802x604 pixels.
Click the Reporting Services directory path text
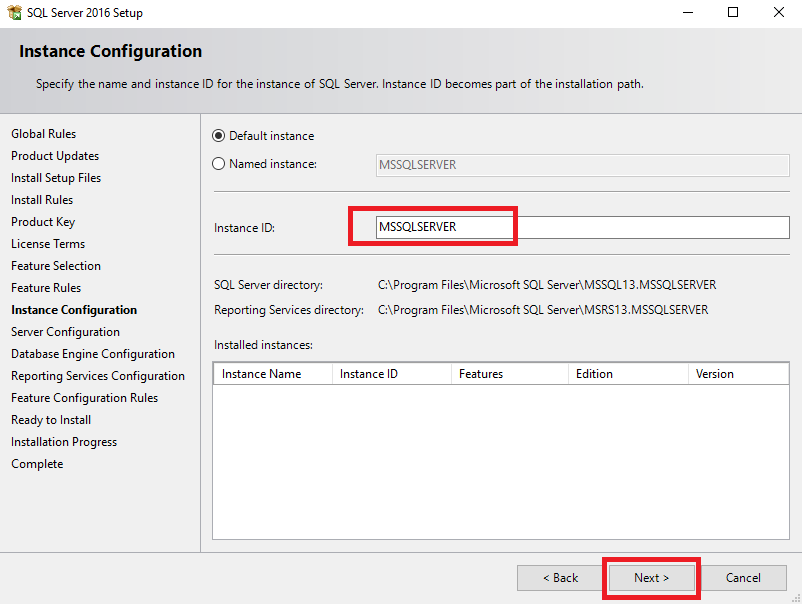pyautogui.click(x=543, y=310)
